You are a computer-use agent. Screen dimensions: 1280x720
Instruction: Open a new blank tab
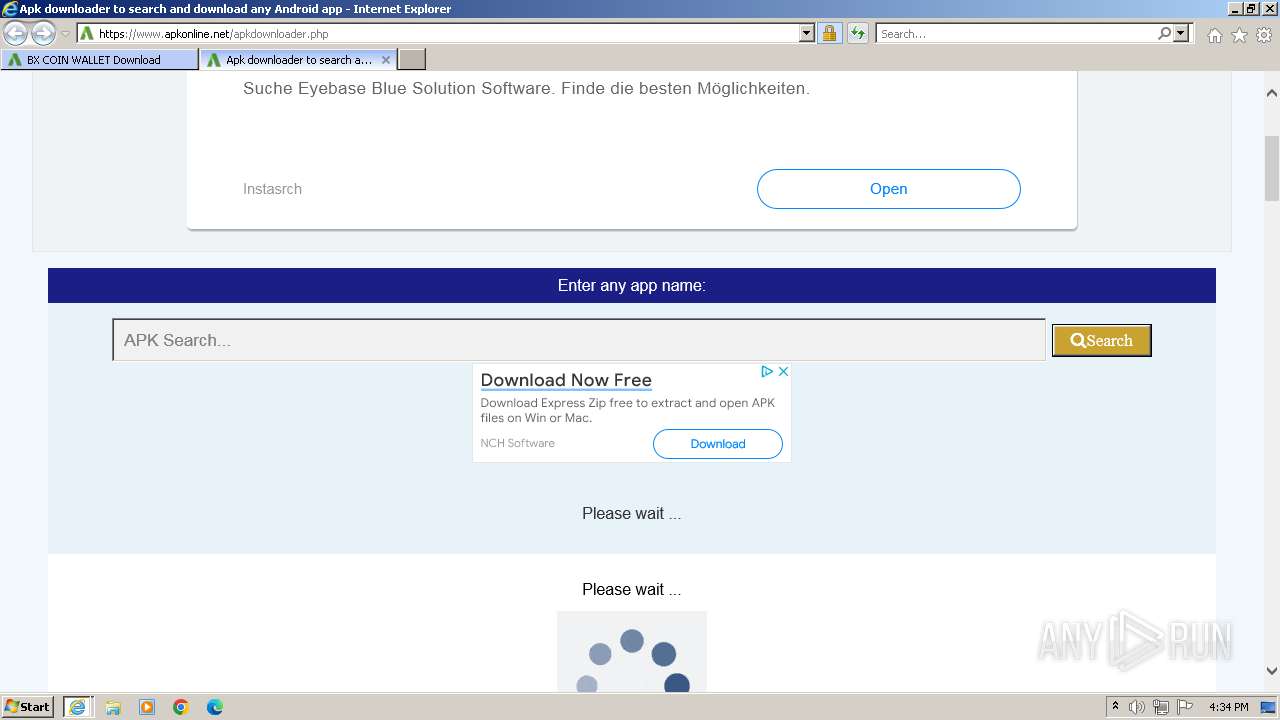[x=412, y=60]
